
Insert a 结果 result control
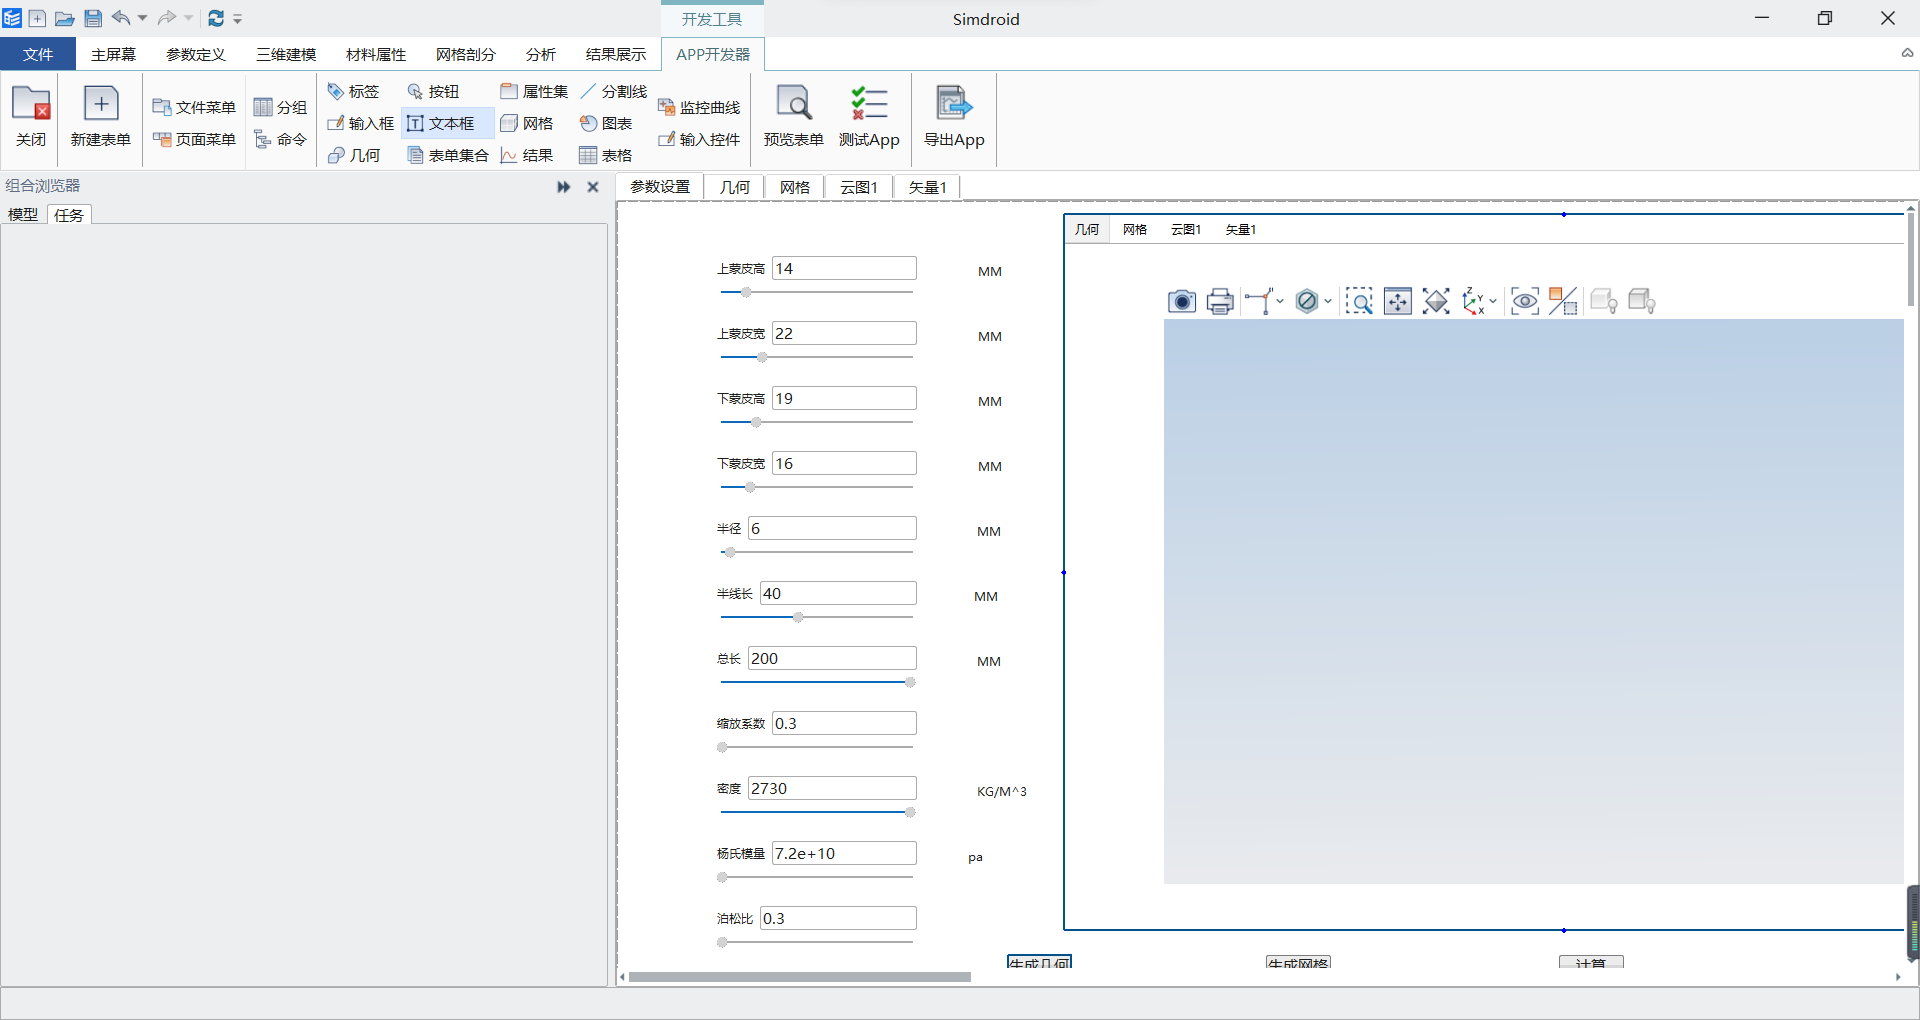click(527, 155)
